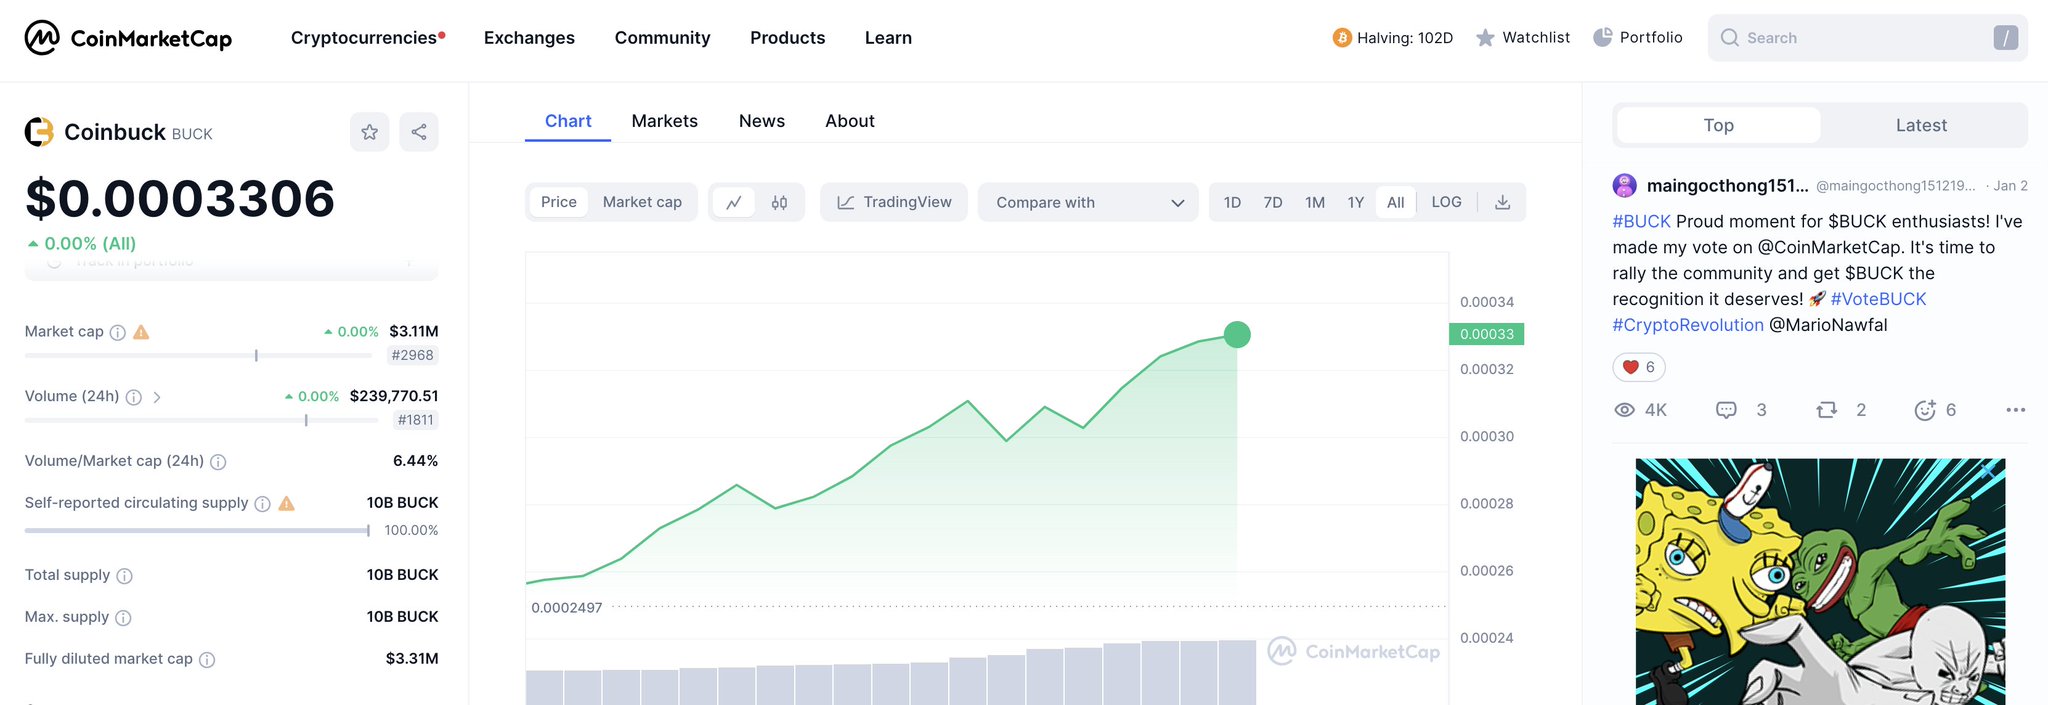Open Fully diluted market cap info icon
This screenshot has height=705, width=2048.
207,660
